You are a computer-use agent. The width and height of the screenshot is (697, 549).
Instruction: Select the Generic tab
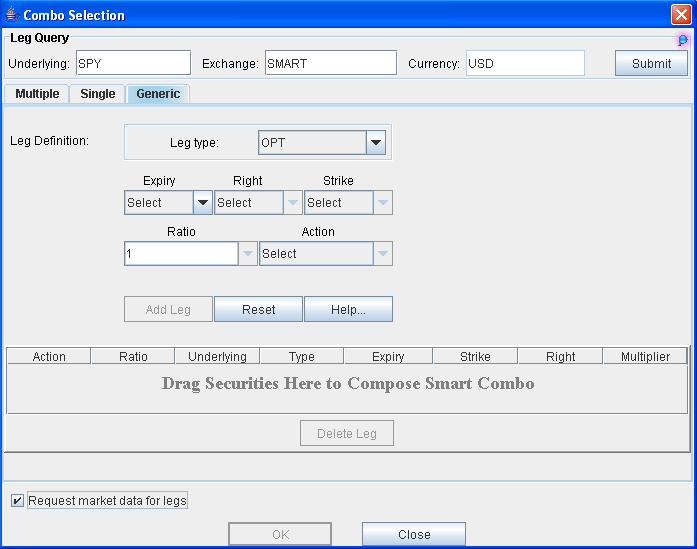[x=158, y=94]
